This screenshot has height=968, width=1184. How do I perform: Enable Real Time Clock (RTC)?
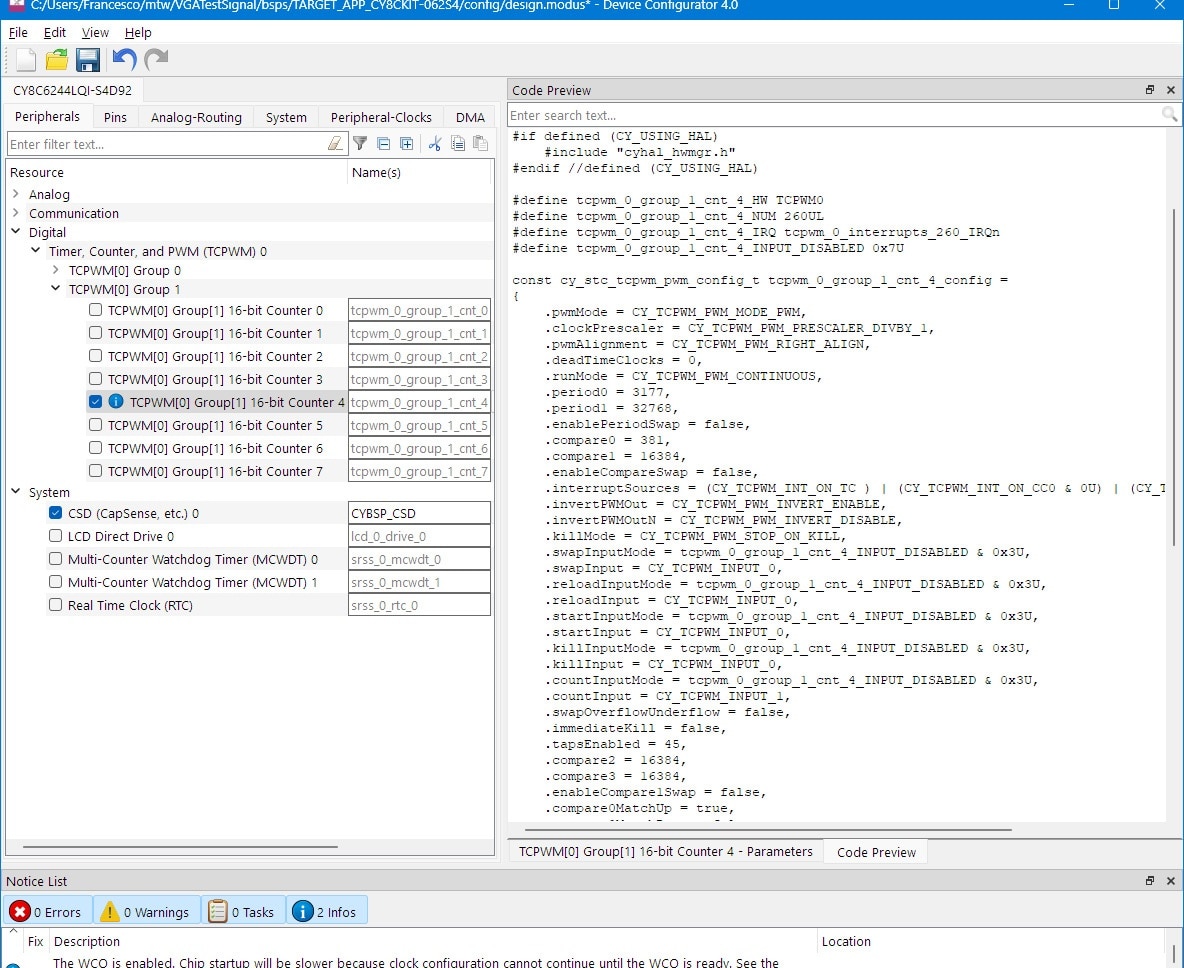tap(55, 605)
